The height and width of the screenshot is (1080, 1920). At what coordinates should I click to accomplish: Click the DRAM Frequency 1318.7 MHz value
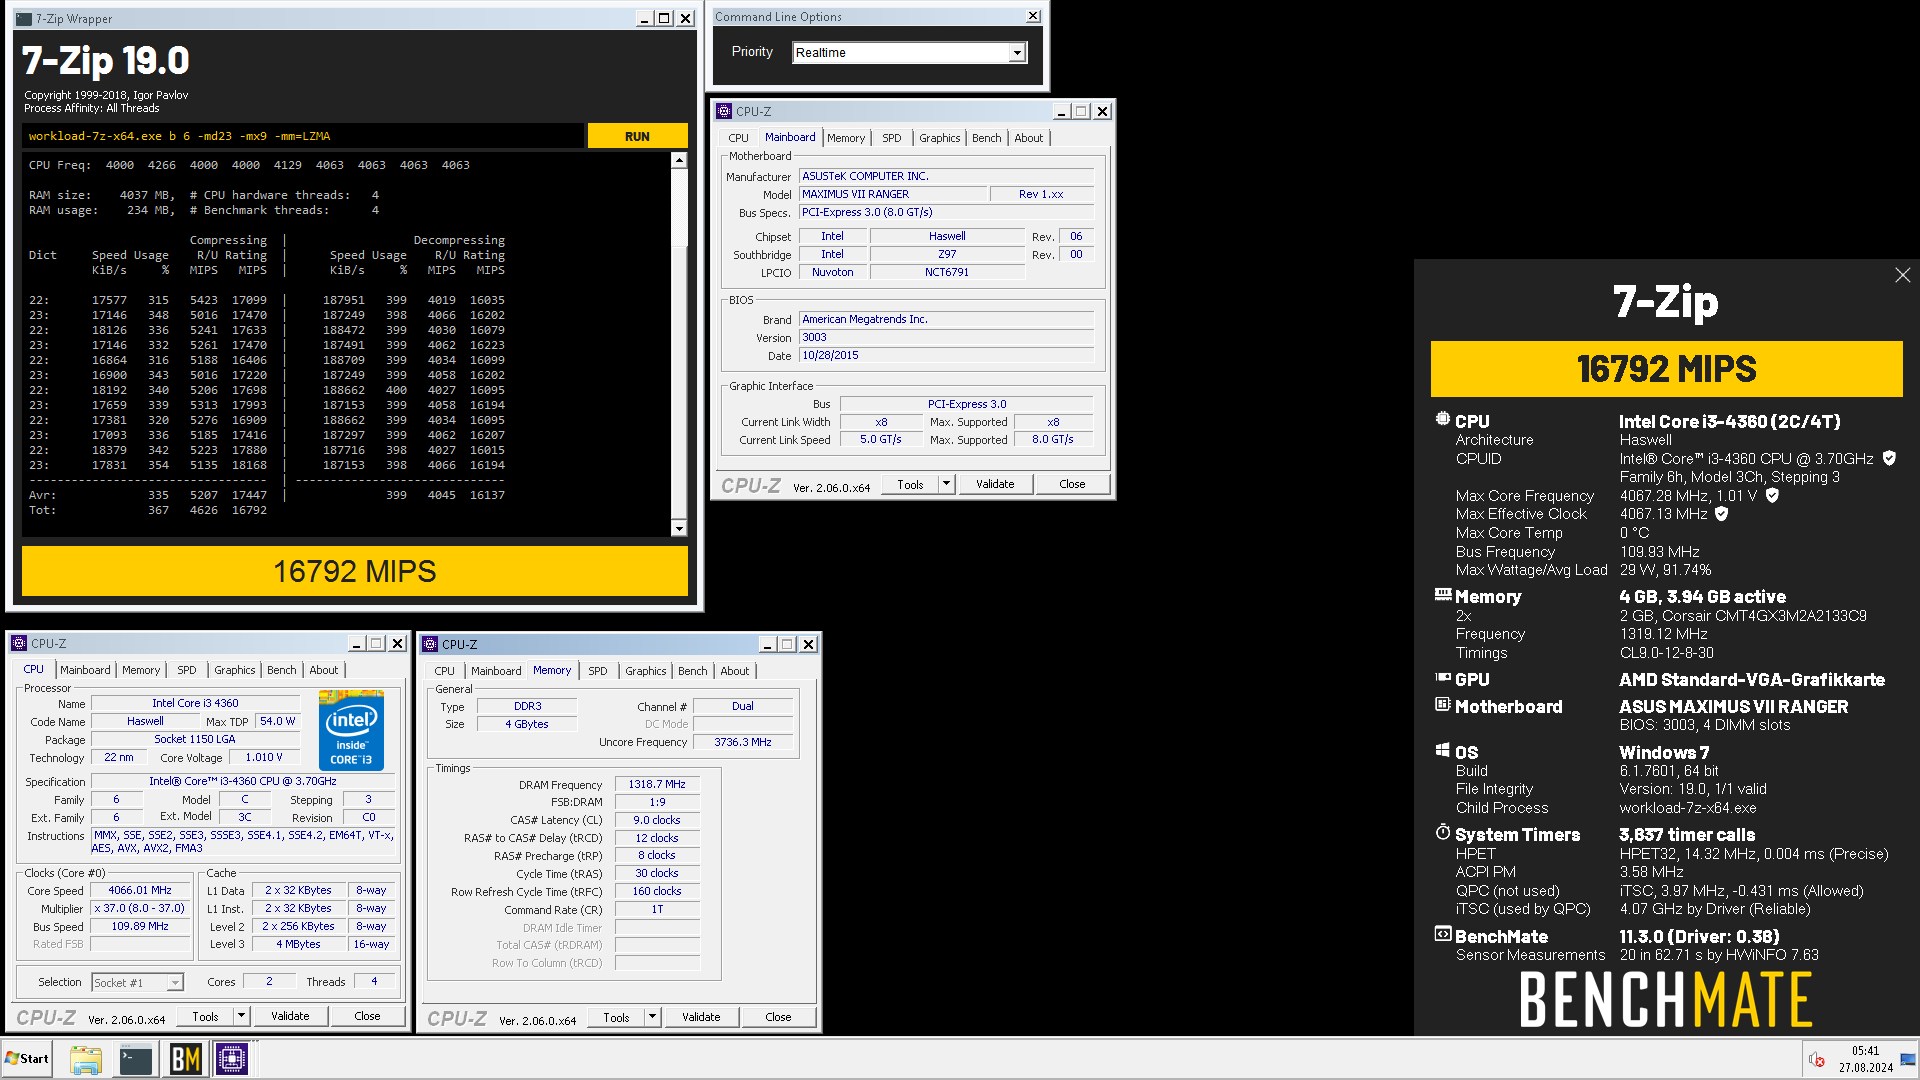point(657,784)
